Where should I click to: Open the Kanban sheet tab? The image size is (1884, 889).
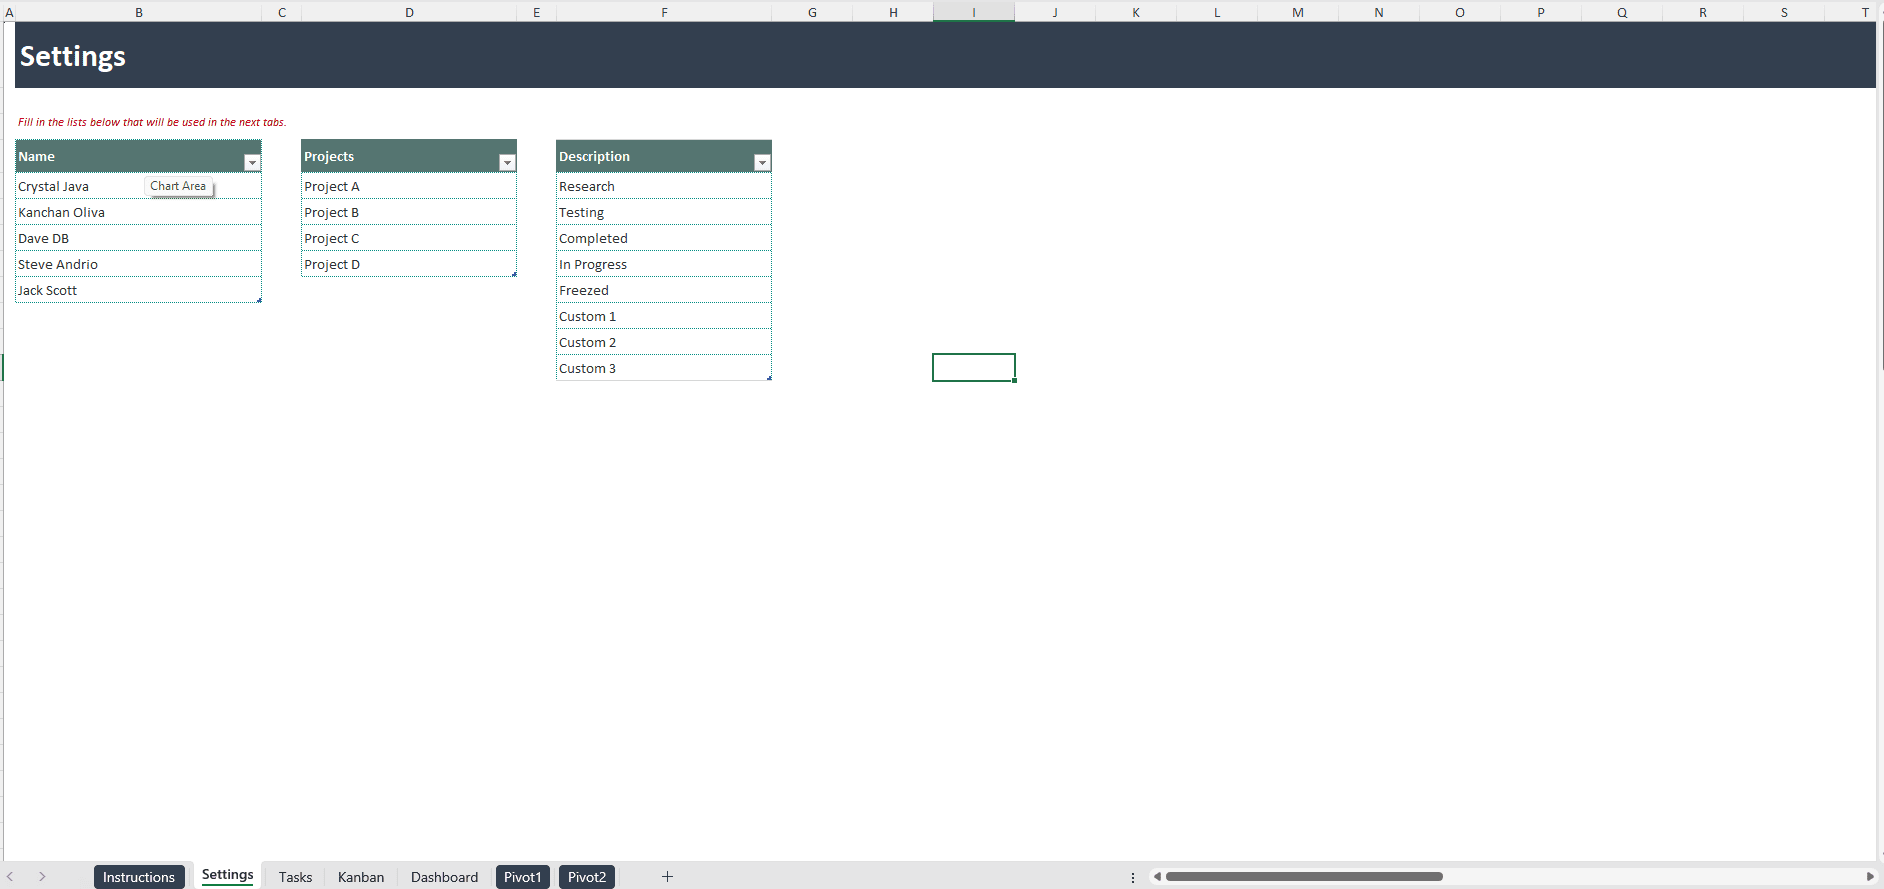(361, 877)
